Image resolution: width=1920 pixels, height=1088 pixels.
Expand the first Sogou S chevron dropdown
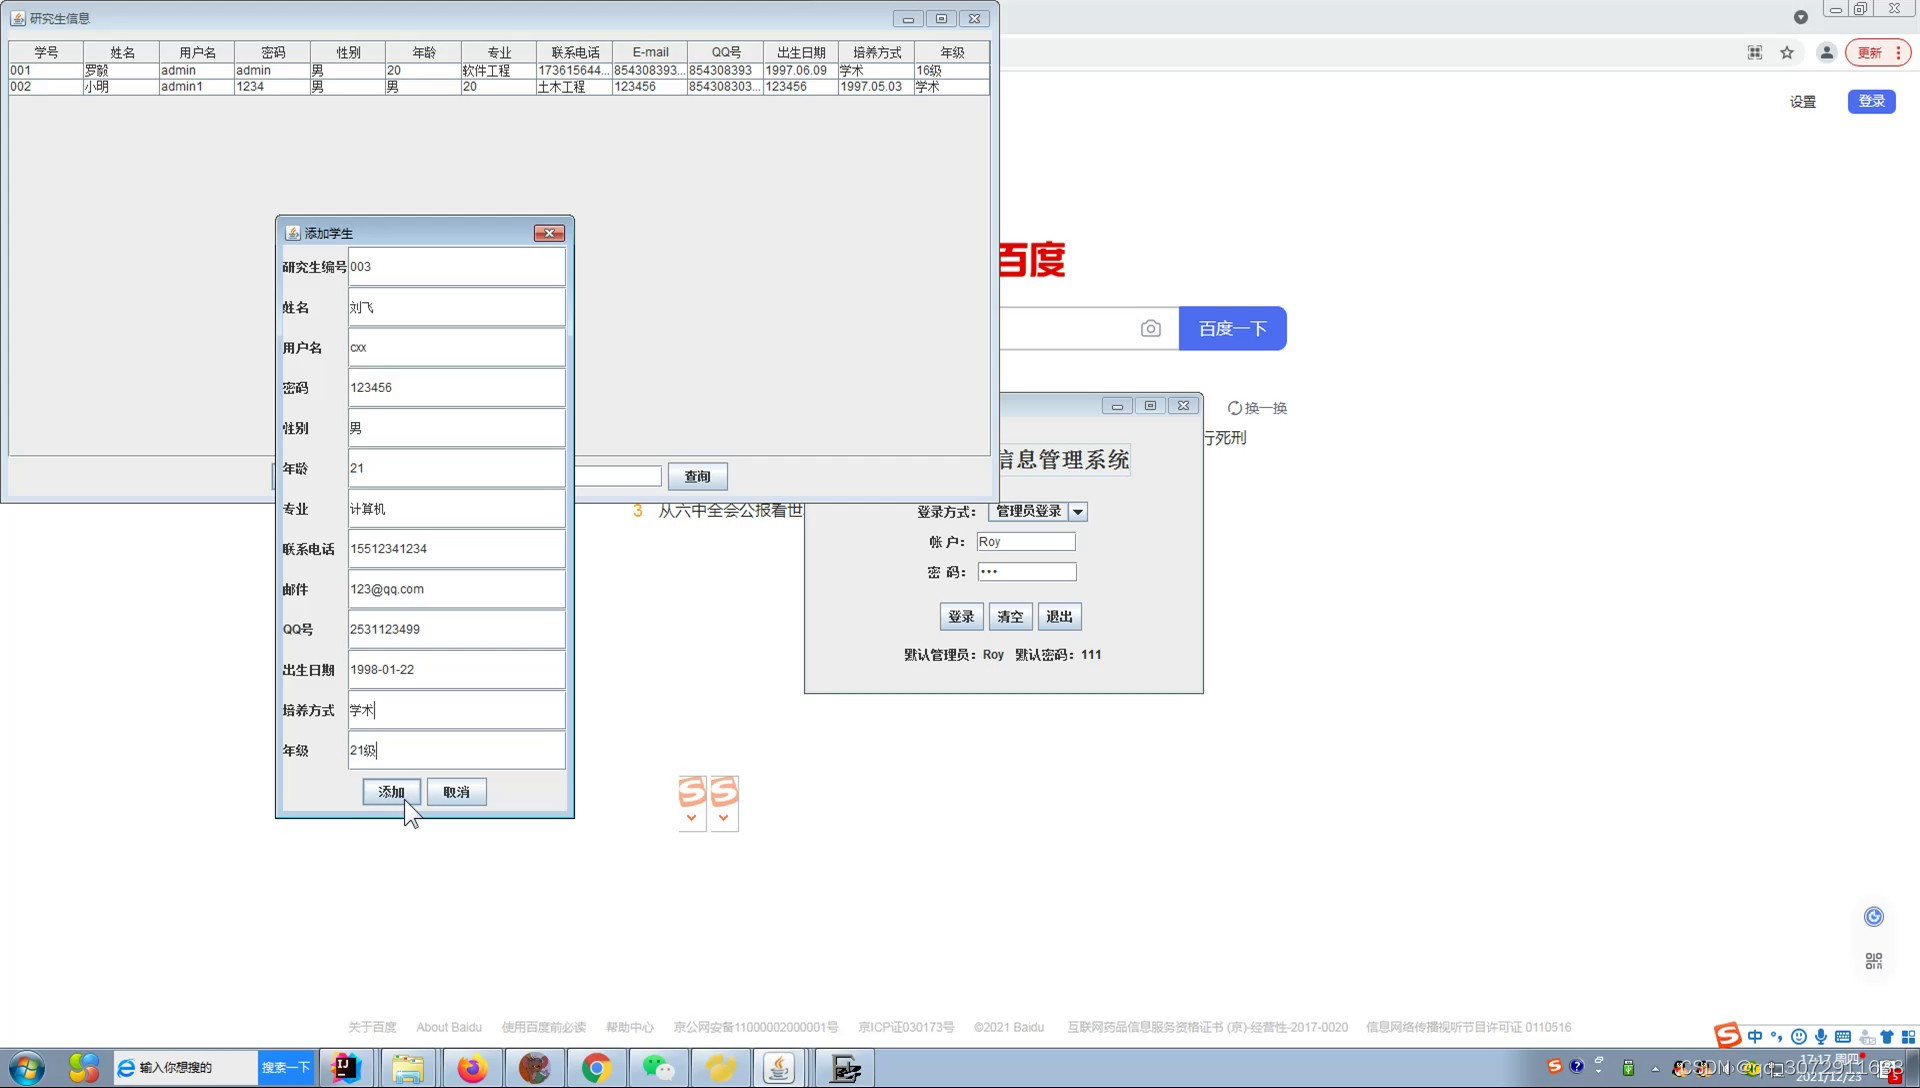[691, 818]
